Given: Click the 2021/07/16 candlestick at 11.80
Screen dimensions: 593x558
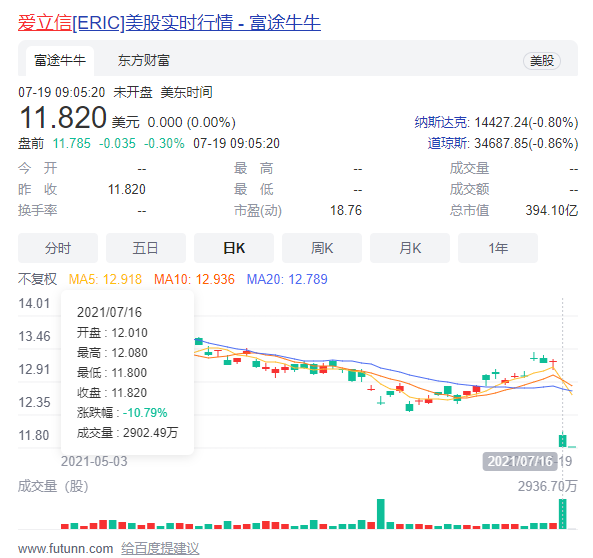Looking at the screenshot, I should pyautogui.click(x=563, y=440).
